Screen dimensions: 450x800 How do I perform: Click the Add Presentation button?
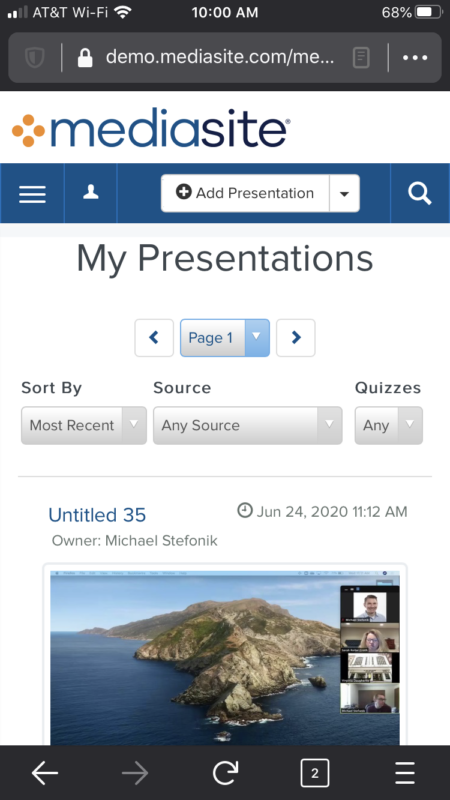click(245, 193)
